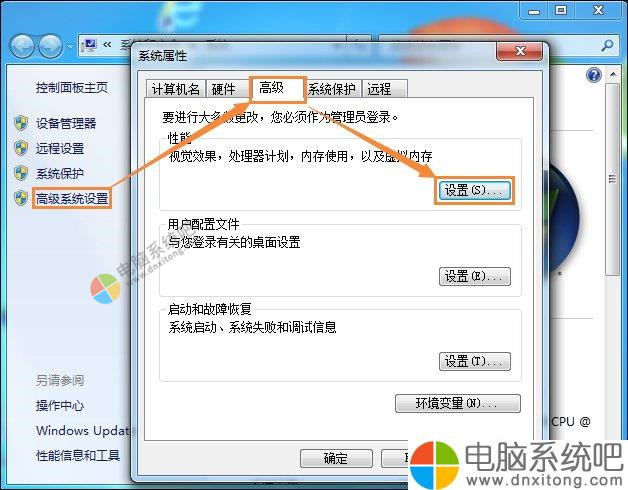Go back using the round back arrow
Screen dimensions: 628x490
pos(22,46)
